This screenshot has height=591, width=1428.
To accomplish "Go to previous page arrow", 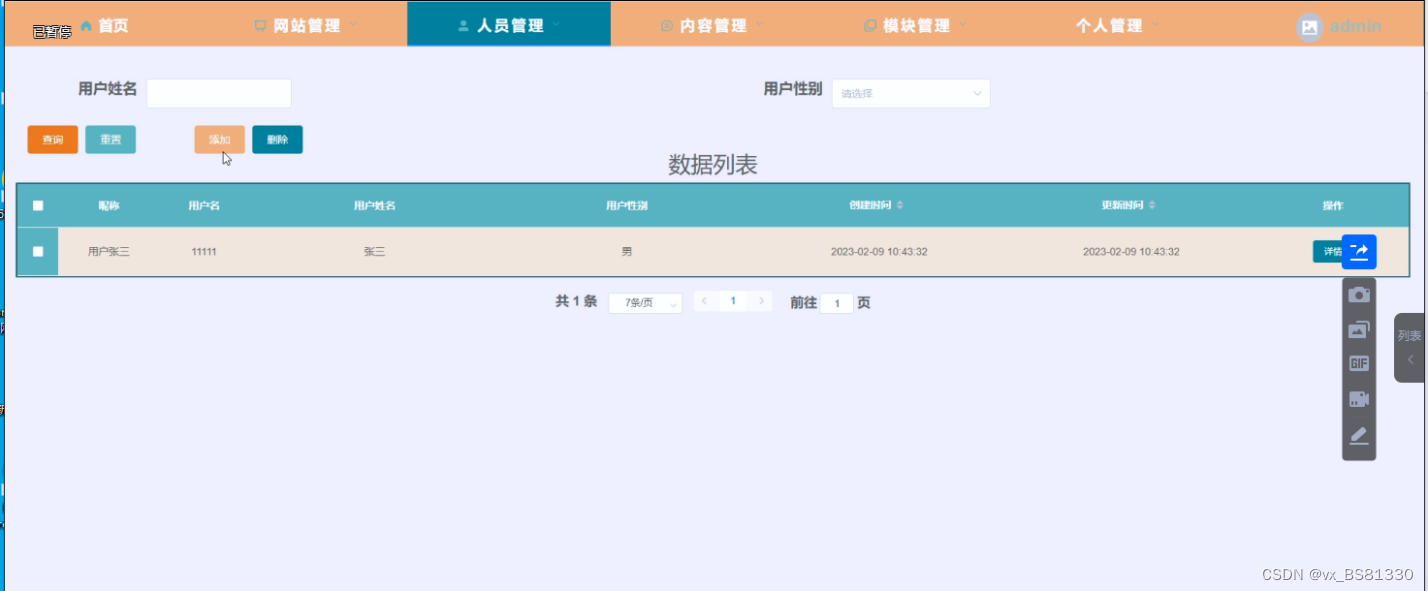I will (705, 301).
